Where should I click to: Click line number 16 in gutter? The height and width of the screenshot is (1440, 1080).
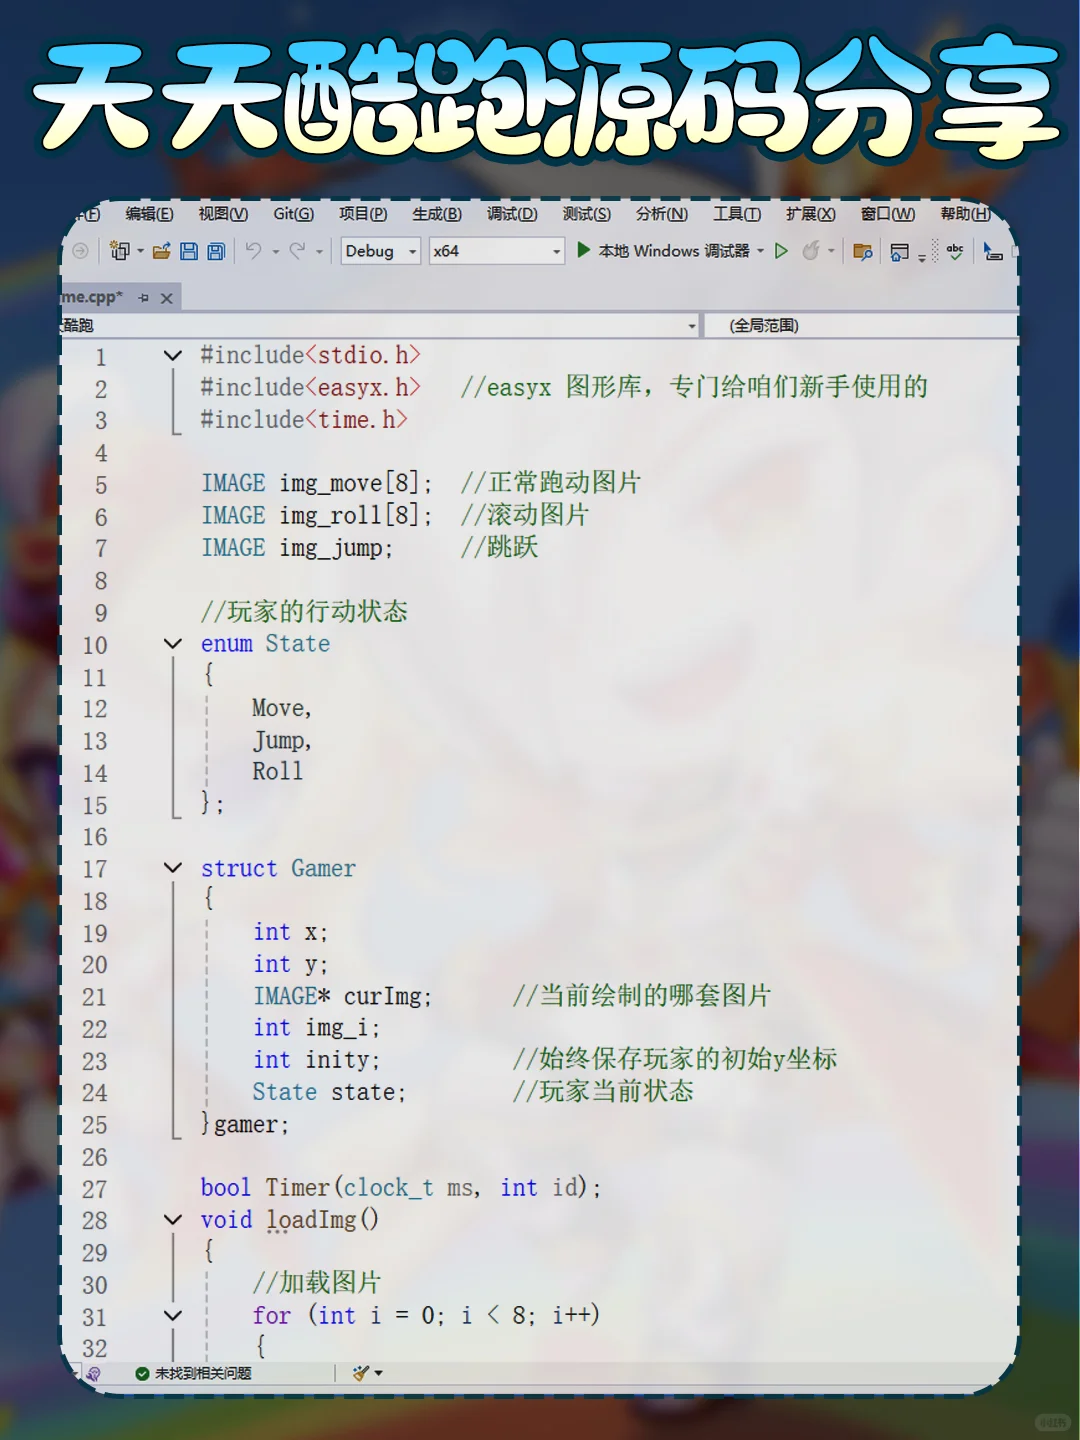tap(95, 837)
